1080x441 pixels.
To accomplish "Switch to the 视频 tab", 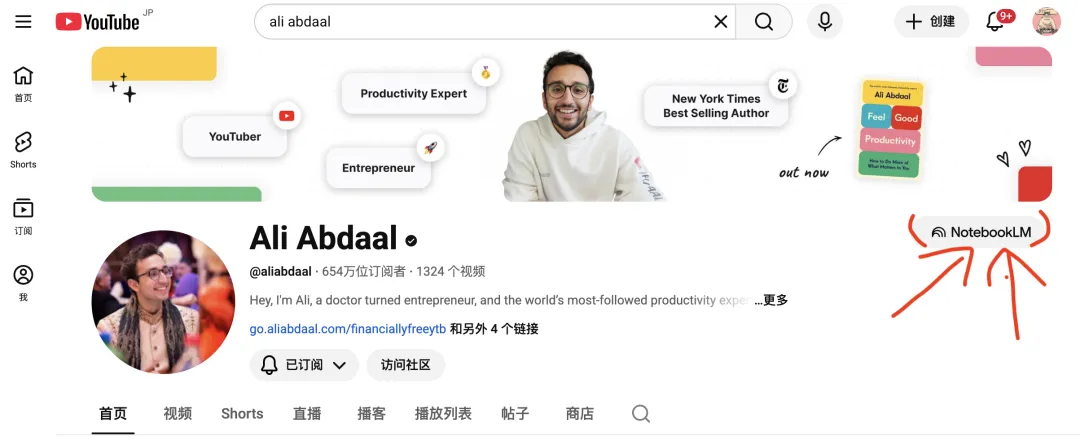I will (178, 413).
